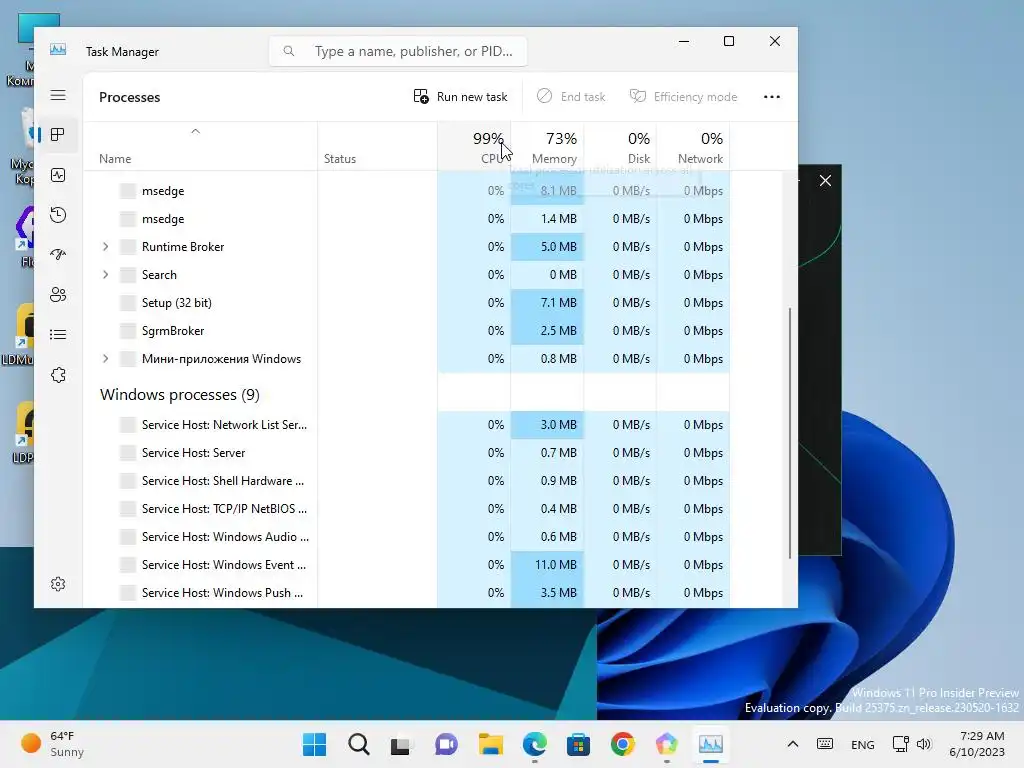Click the Task Manager taskbar icon
This screenshot has height=768, width=1024.
pyautogui.click(x=711, y=744)
